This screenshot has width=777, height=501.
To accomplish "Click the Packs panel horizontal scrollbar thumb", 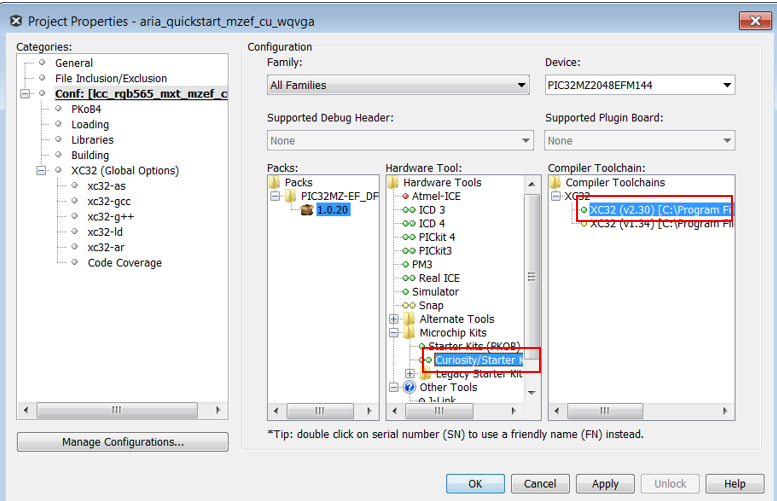I will coord(320,411).
